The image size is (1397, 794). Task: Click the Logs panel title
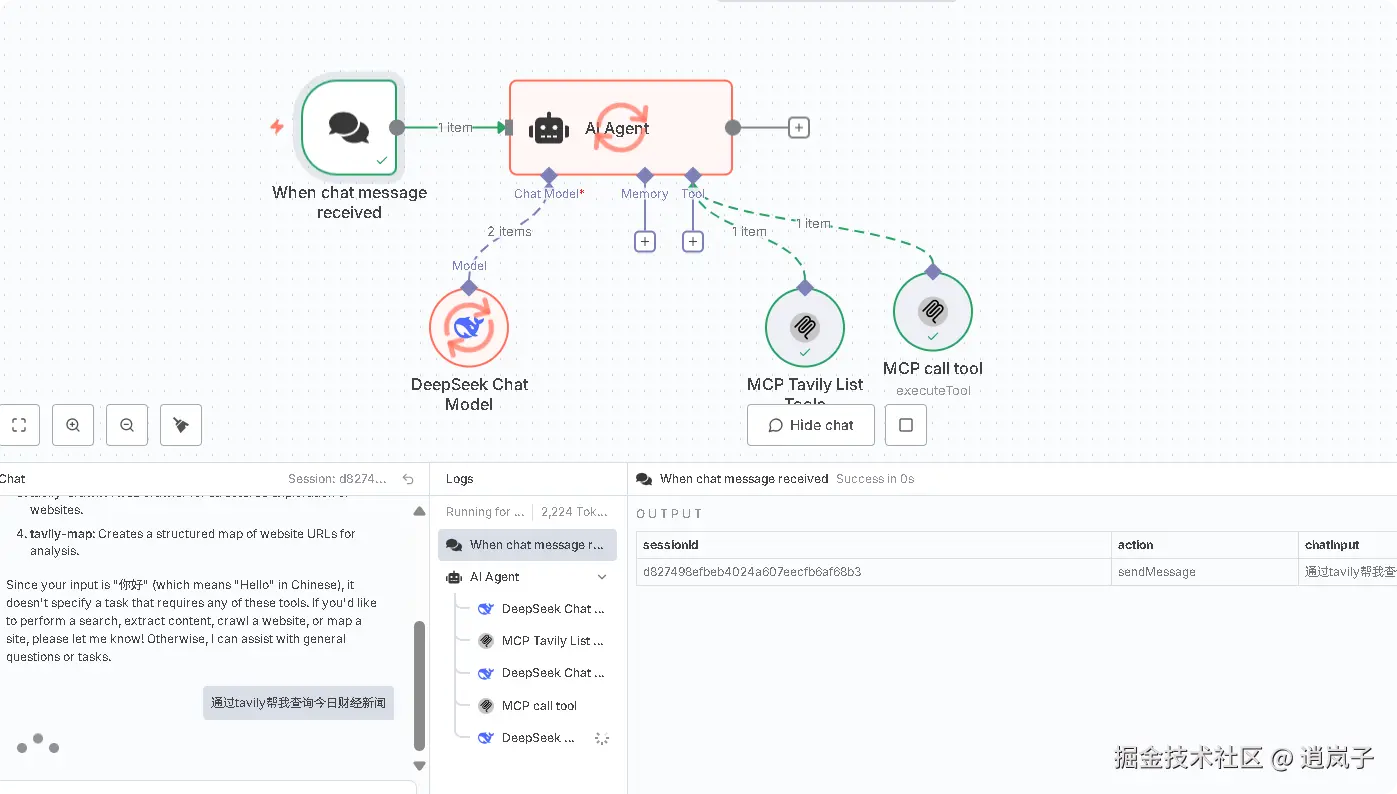(460, 479)
